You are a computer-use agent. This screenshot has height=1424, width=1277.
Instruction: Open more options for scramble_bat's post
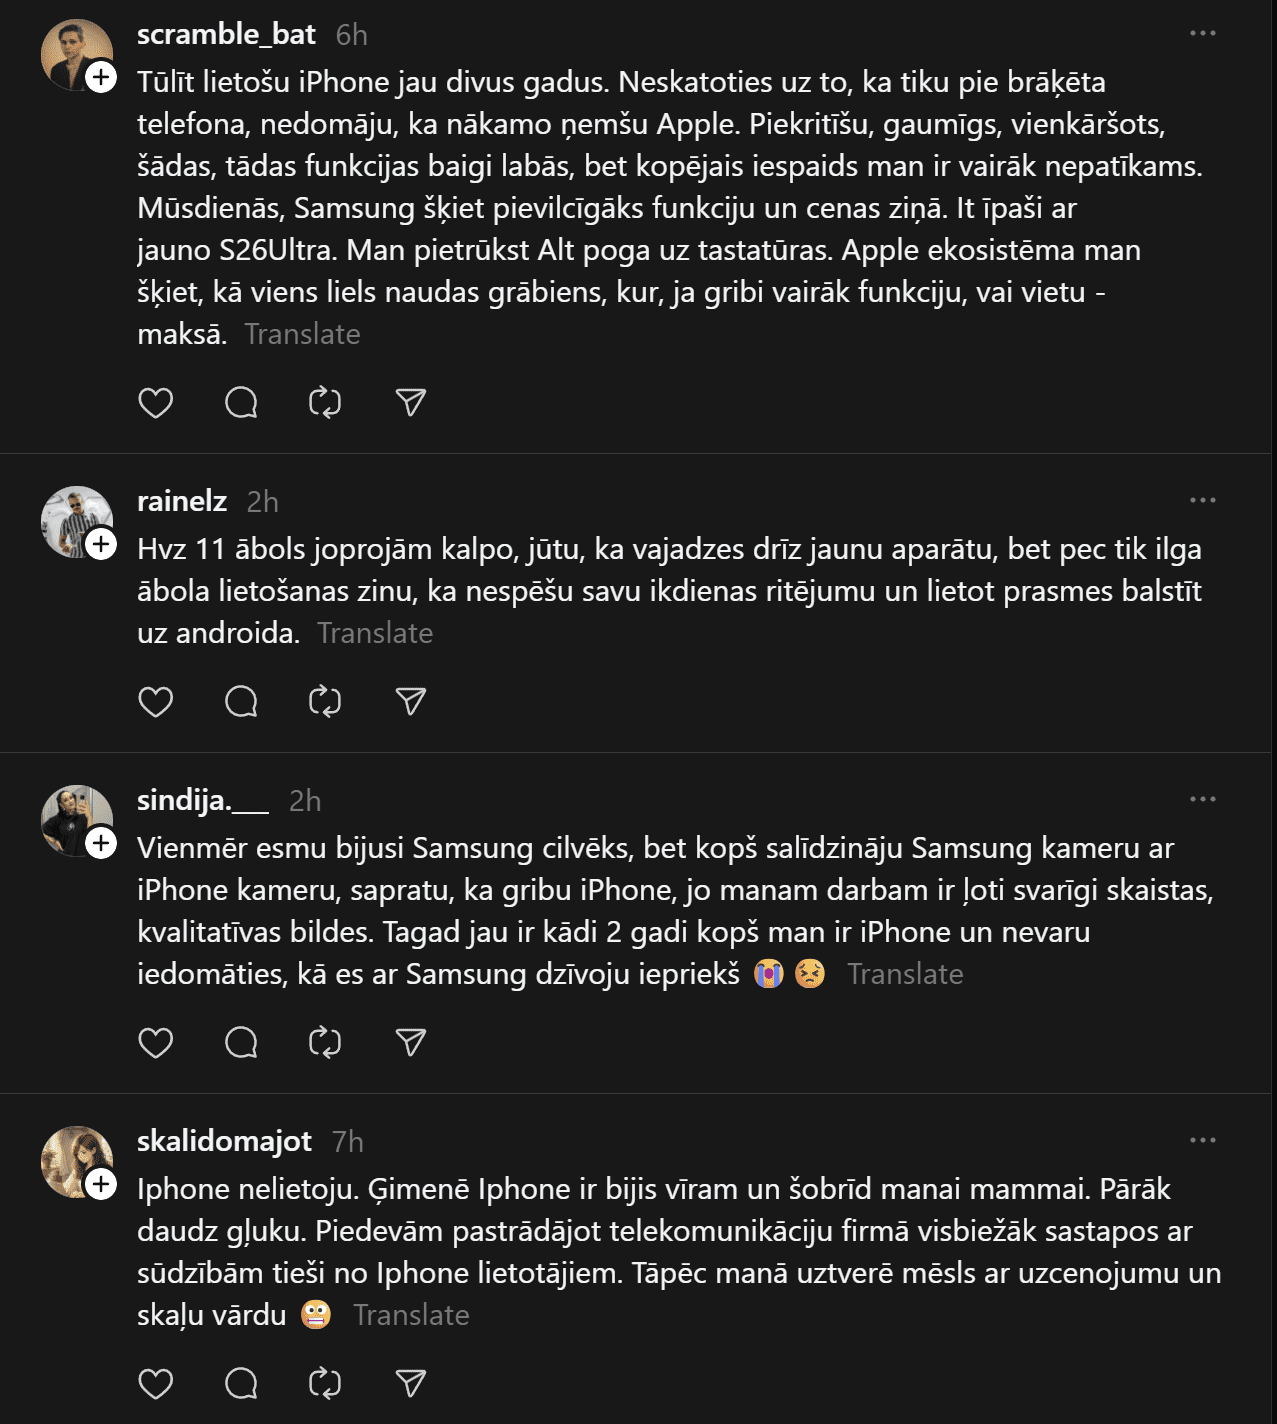[x=1202, y=33]
